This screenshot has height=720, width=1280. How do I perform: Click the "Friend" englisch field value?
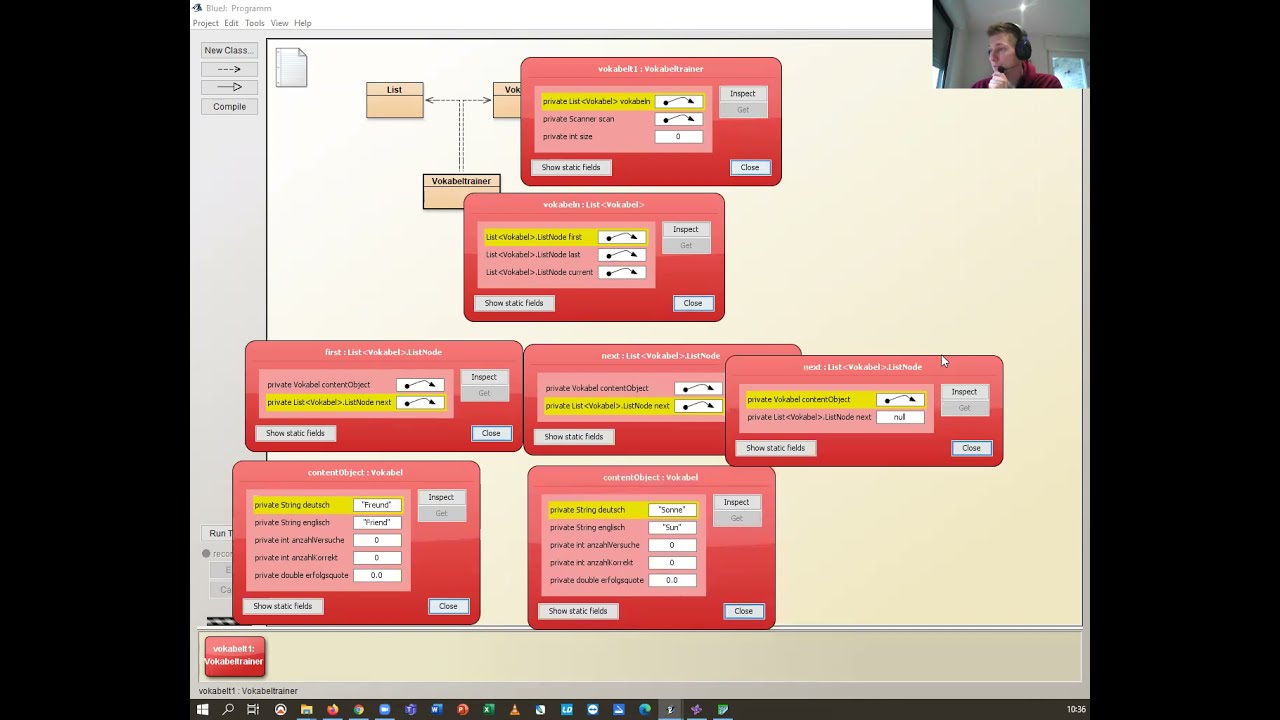[x=377, y=523]
